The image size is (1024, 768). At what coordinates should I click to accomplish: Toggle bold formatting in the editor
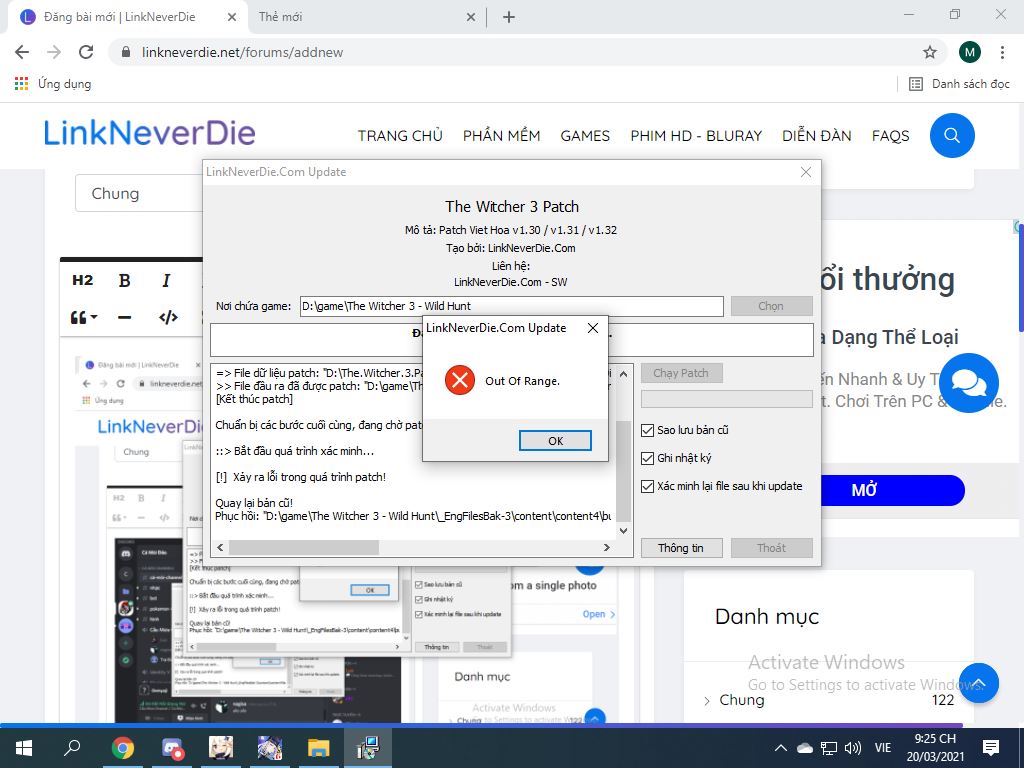[x=125, y=281]
